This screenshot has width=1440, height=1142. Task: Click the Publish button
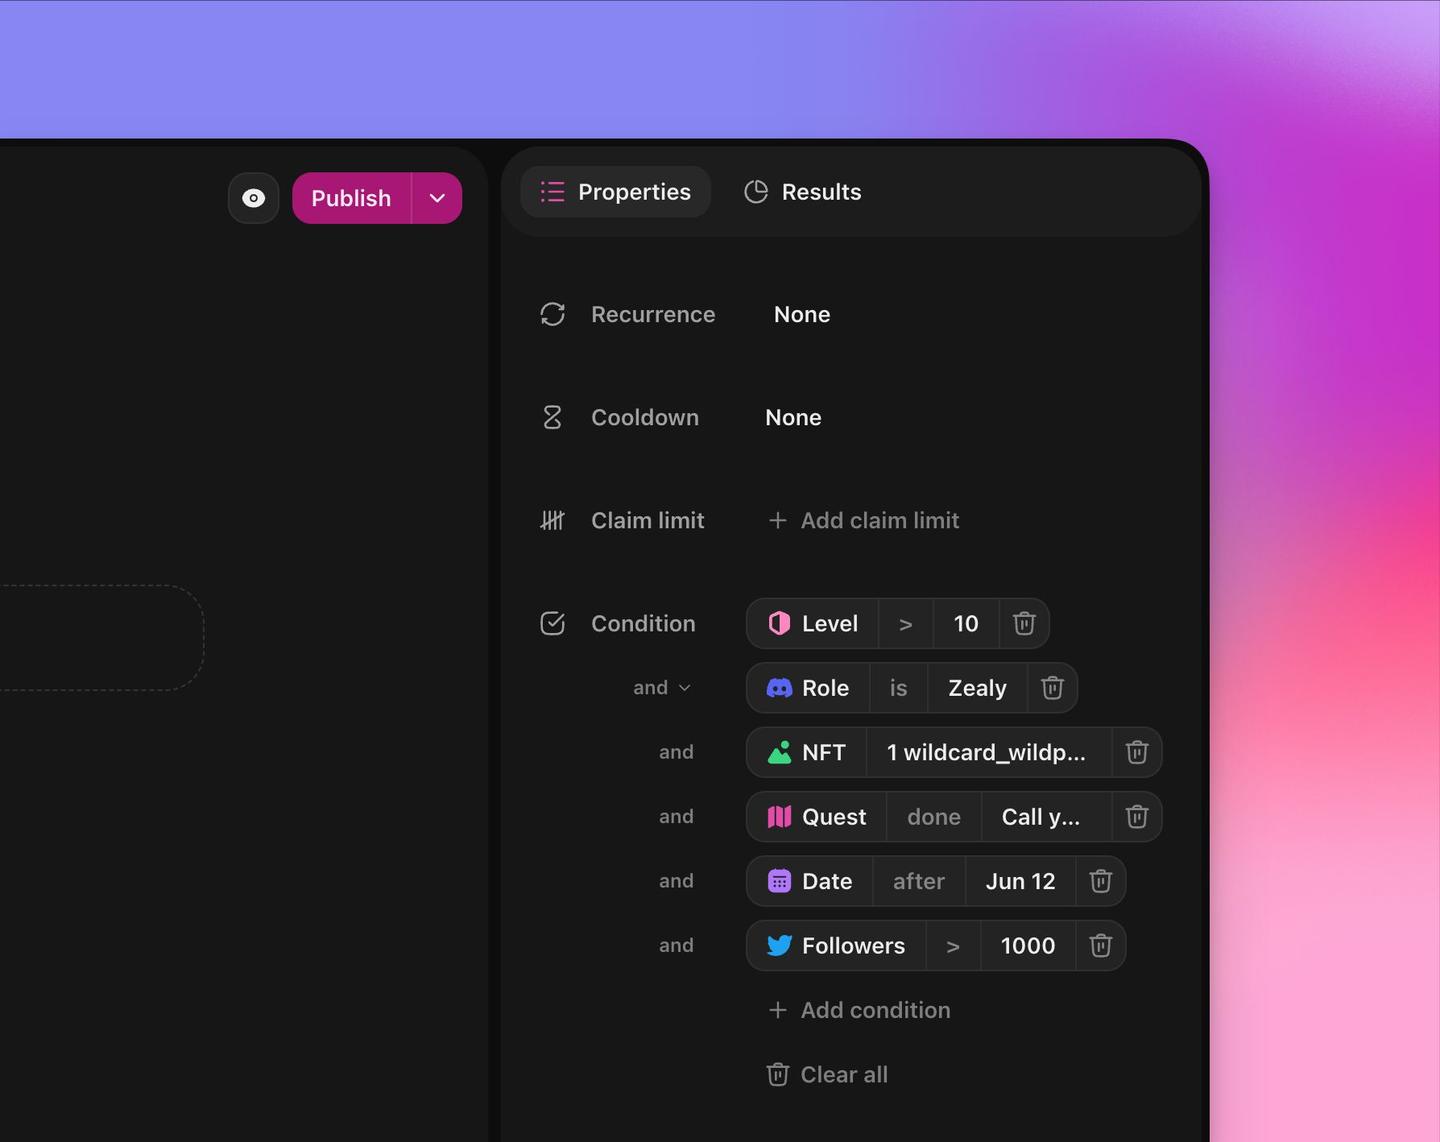(x=351, y=198)
